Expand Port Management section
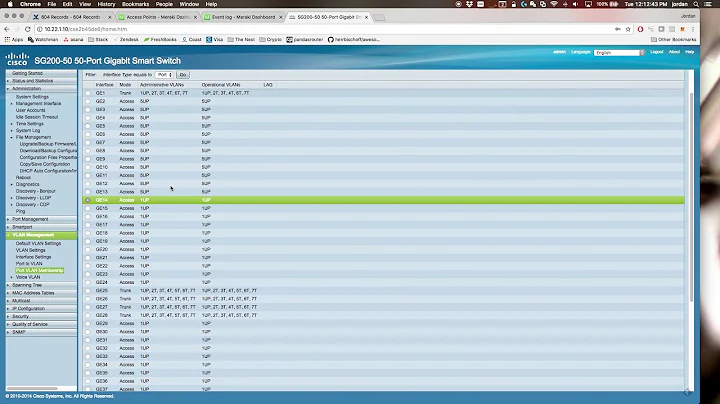The image size is (720, 404). [30, 219]
